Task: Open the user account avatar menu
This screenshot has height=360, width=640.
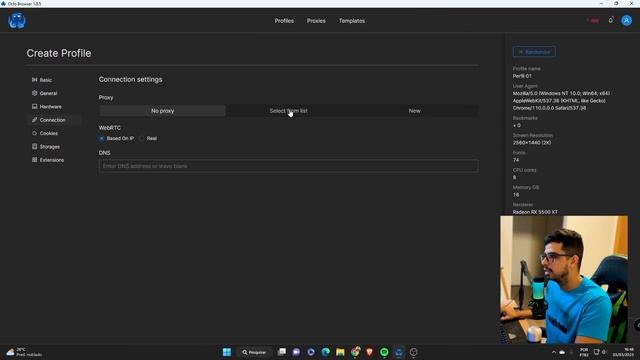Action: (x=627, y=20)
